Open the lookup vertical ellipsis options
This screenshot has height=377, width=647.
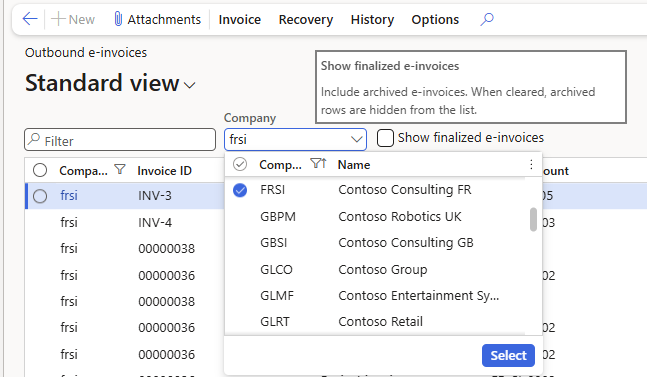531,165
